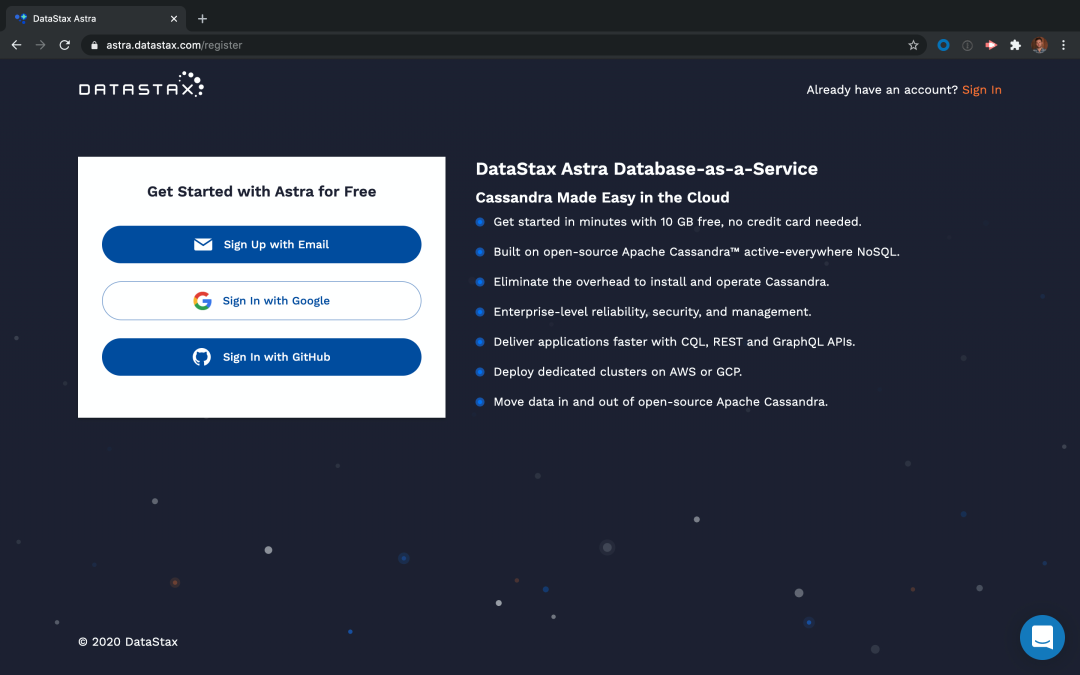The image size is (1080, 675).
Task: Click the Sign Up with Email button
Action: click(x=262, y=245)
